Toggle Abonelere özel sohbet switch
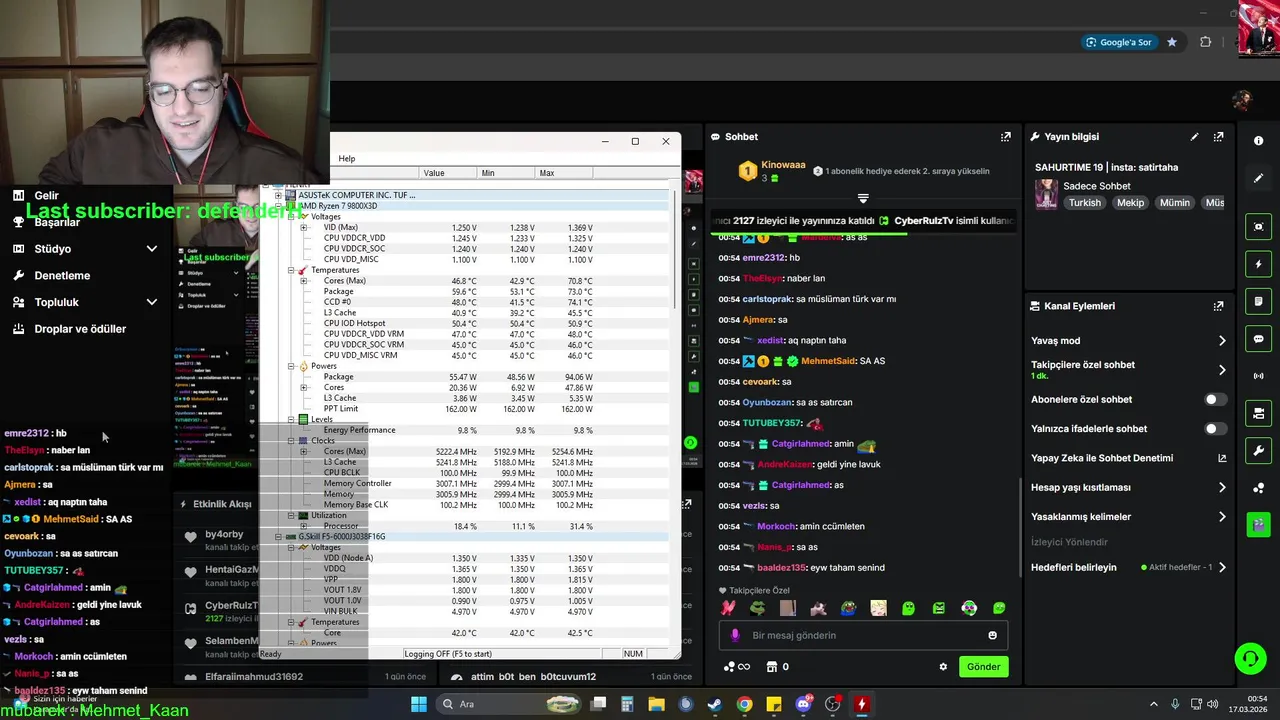The image size is (1280, 720). tap(1214, 399)
